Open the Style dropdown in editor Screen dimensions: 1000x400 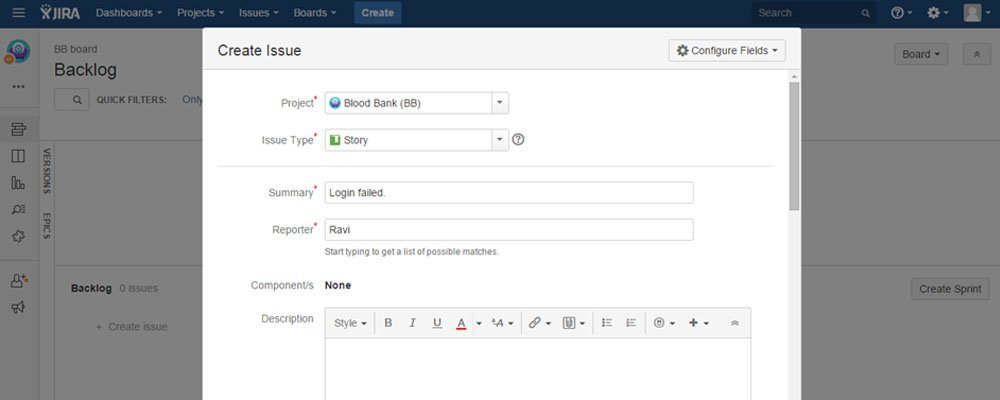coord(349,323)
